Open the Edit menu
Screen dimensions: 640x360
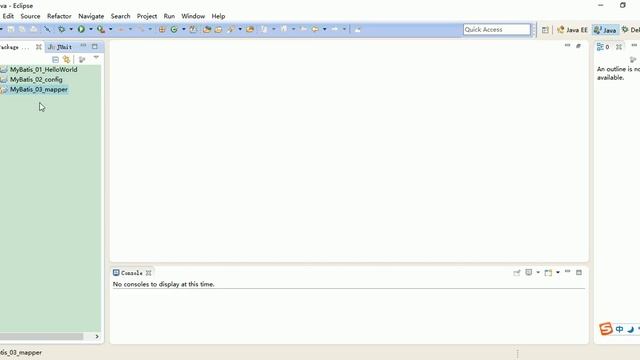[8, 16]
